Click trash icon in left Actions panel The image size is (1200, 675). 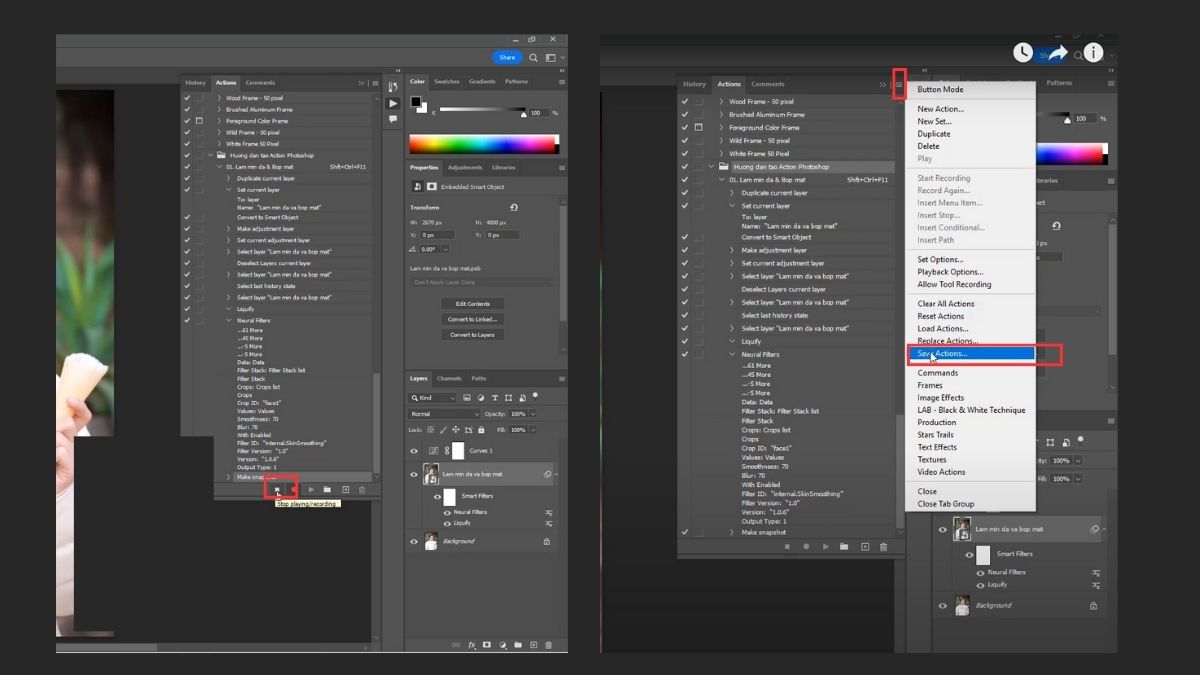pos(361,489)
